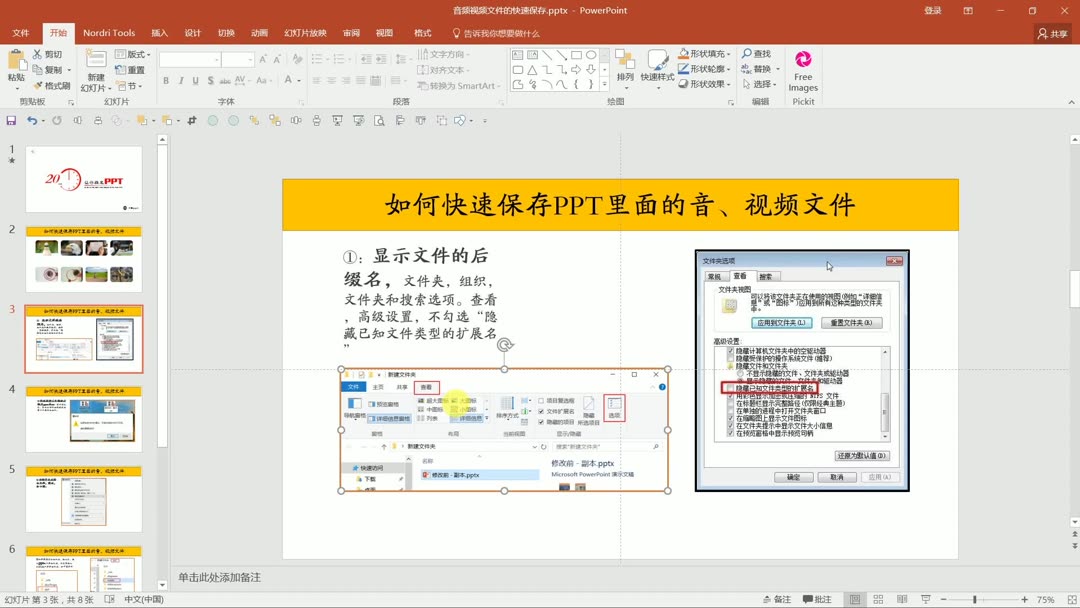
Task: Click the Save icon in Quick Access Toolbar
Action: coord(10,119)
